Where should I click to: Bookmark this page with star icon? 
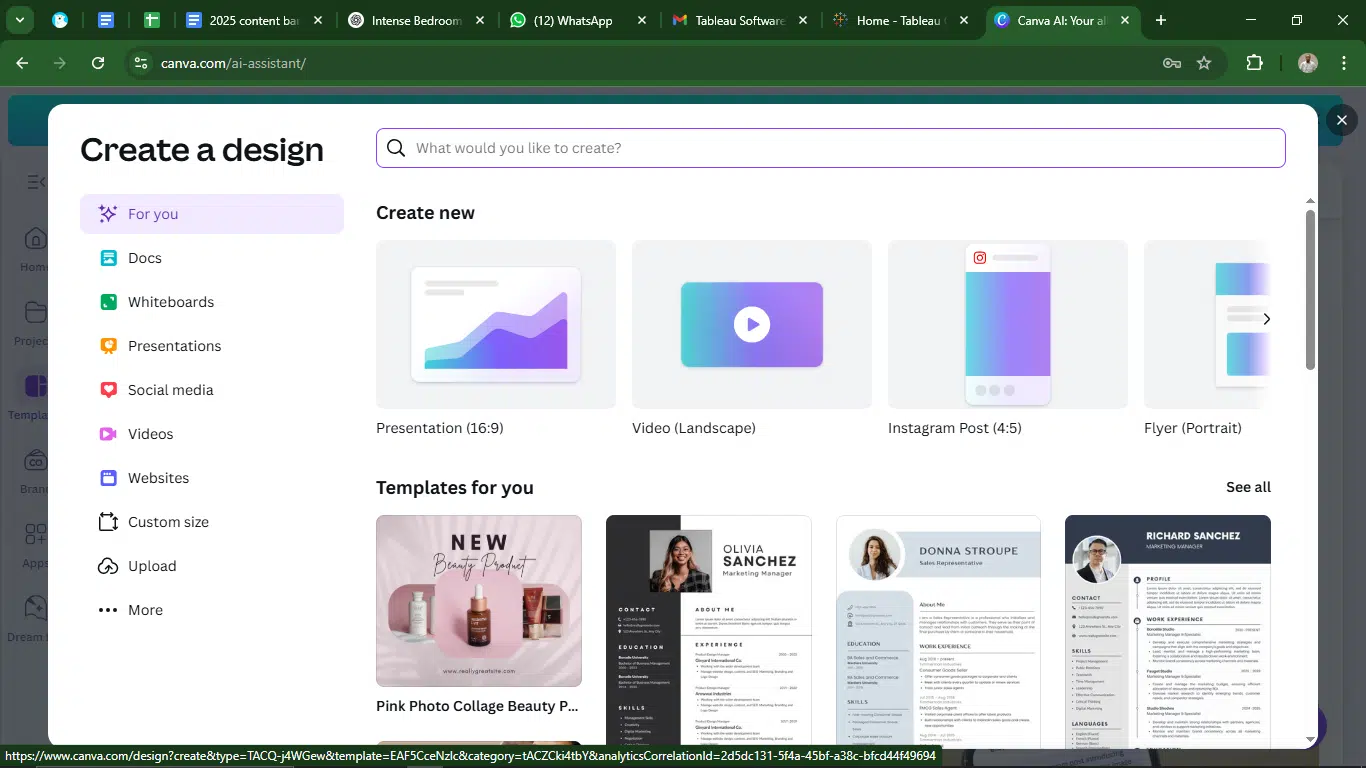[x=1204, y=63]
